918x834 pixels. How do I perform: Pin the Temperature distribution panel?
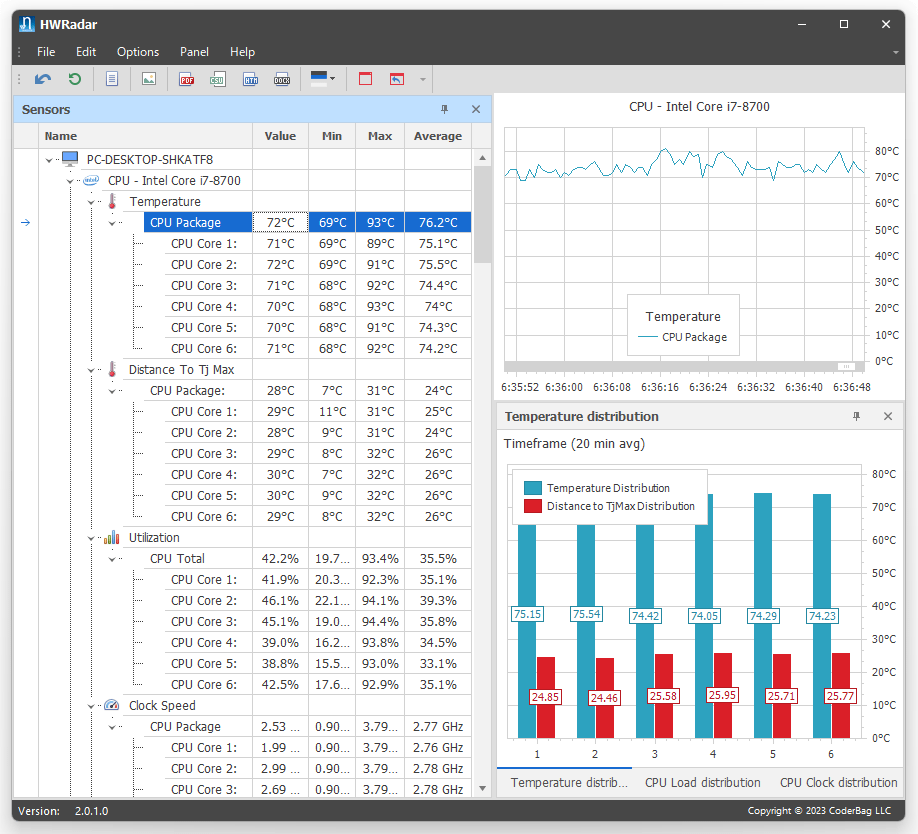857,416
